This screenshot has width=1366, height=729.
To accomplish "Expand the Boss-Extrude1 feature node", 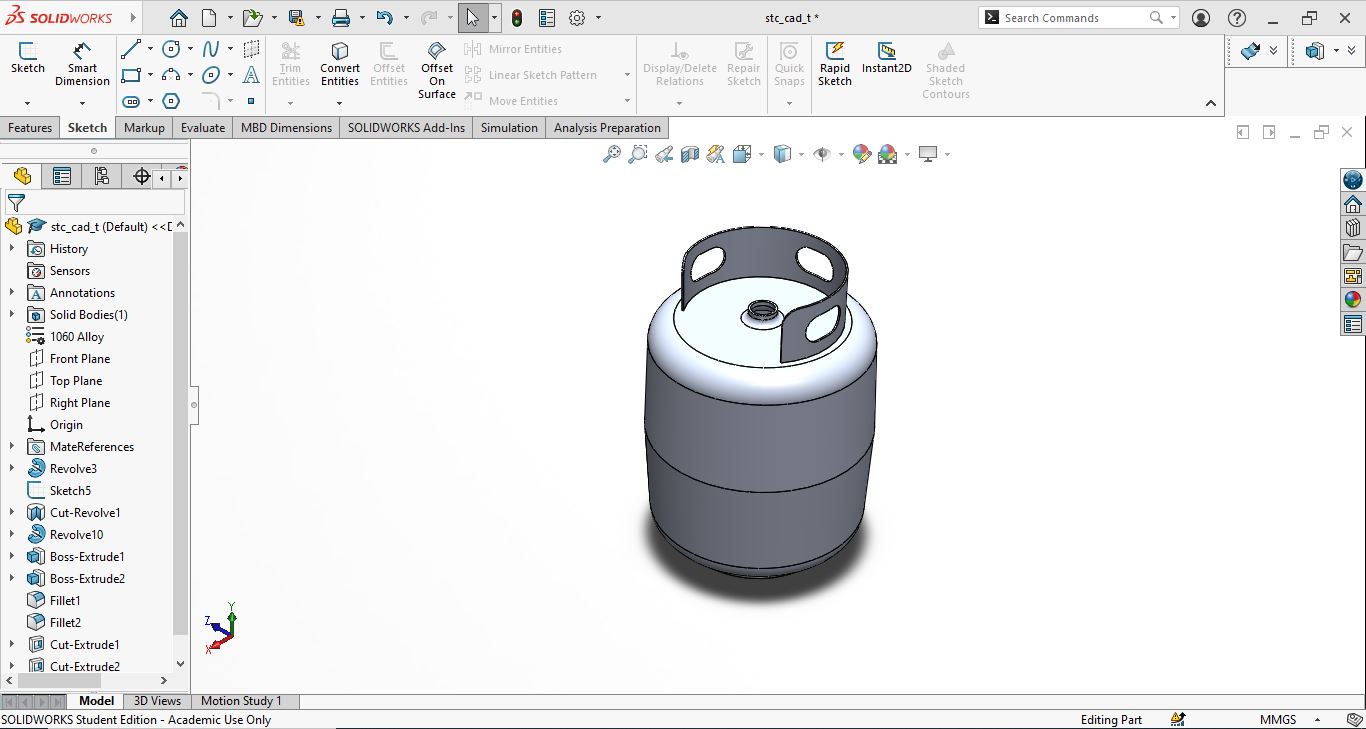I will pyautogui.click(x=12, y=557).
